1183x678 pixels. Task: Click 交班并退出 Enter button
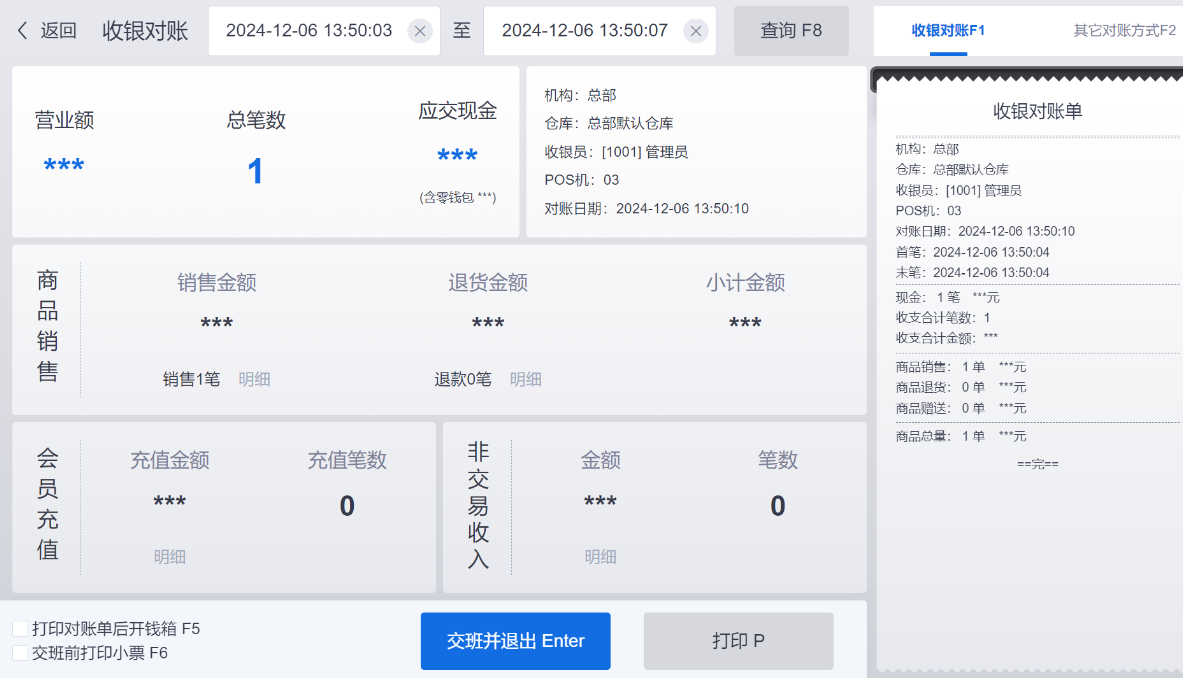(x=515, y=641)
